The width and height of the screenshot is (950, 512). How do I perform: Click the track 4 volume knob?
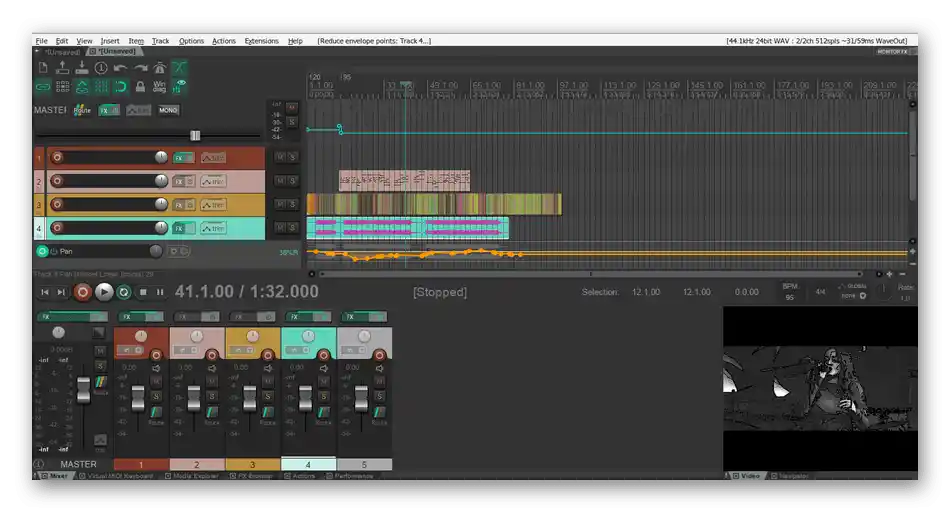[x=161, y=228]
